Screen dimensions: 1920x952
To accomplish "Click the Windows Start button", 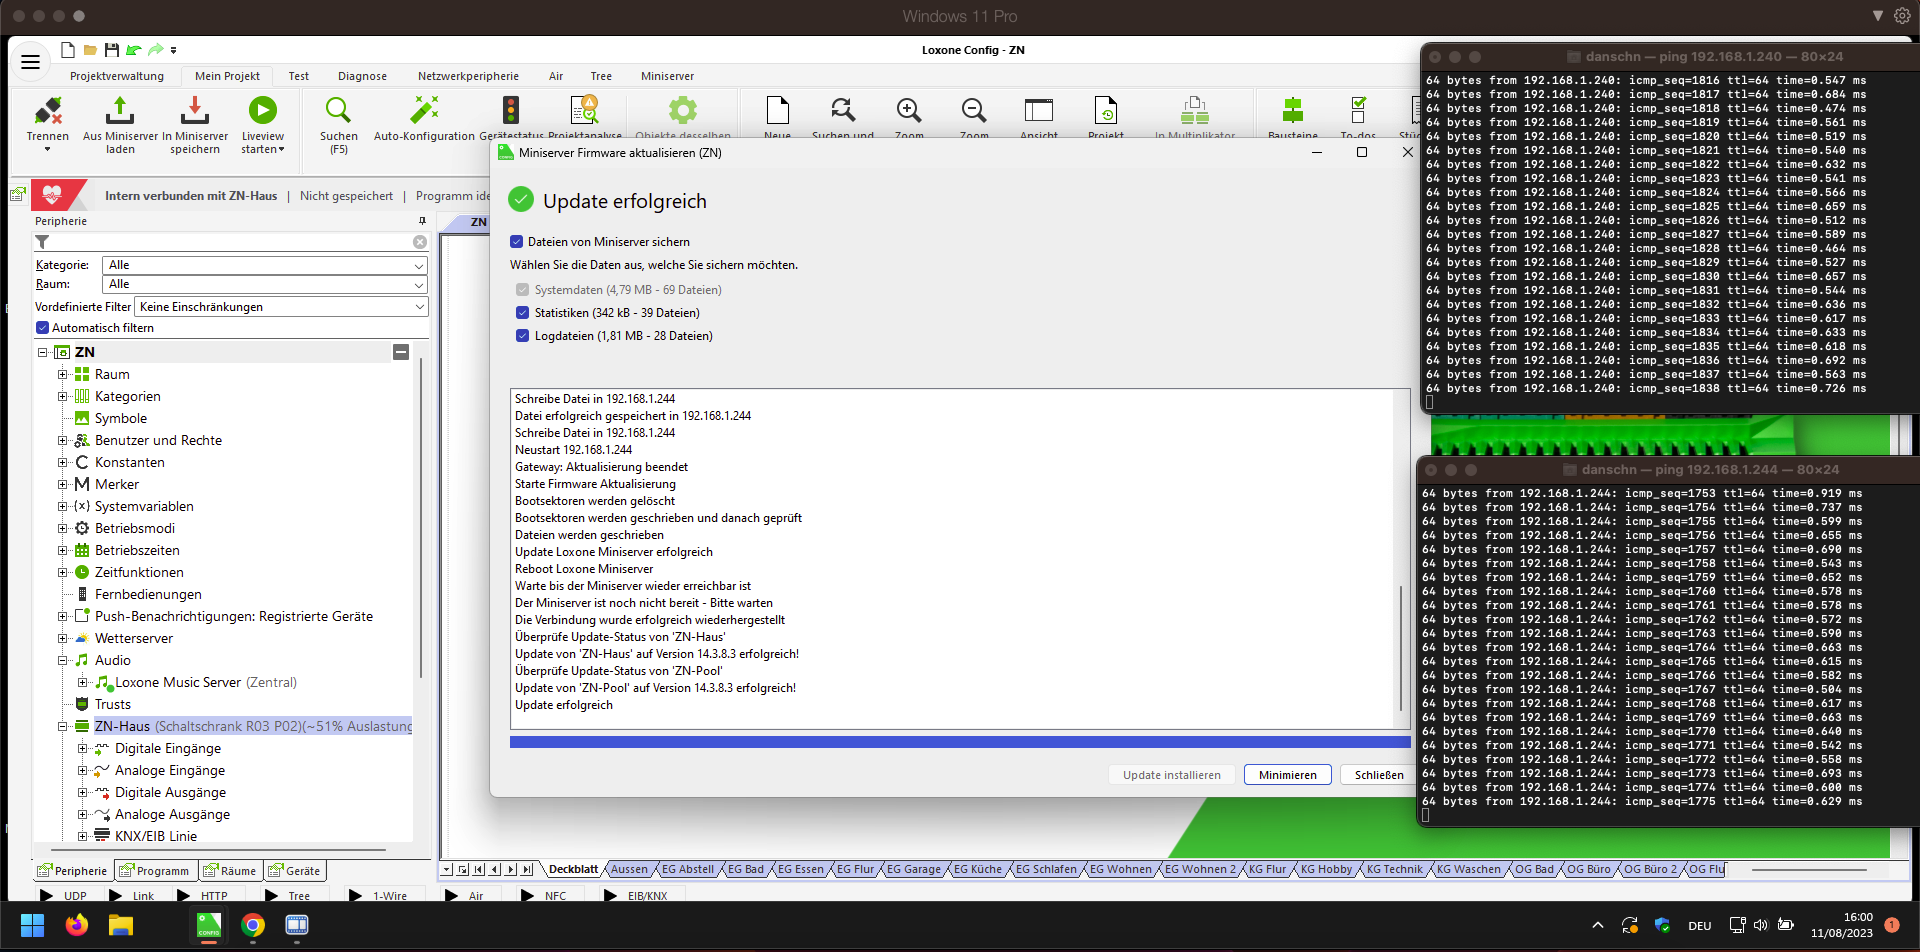I will [32, 925].
